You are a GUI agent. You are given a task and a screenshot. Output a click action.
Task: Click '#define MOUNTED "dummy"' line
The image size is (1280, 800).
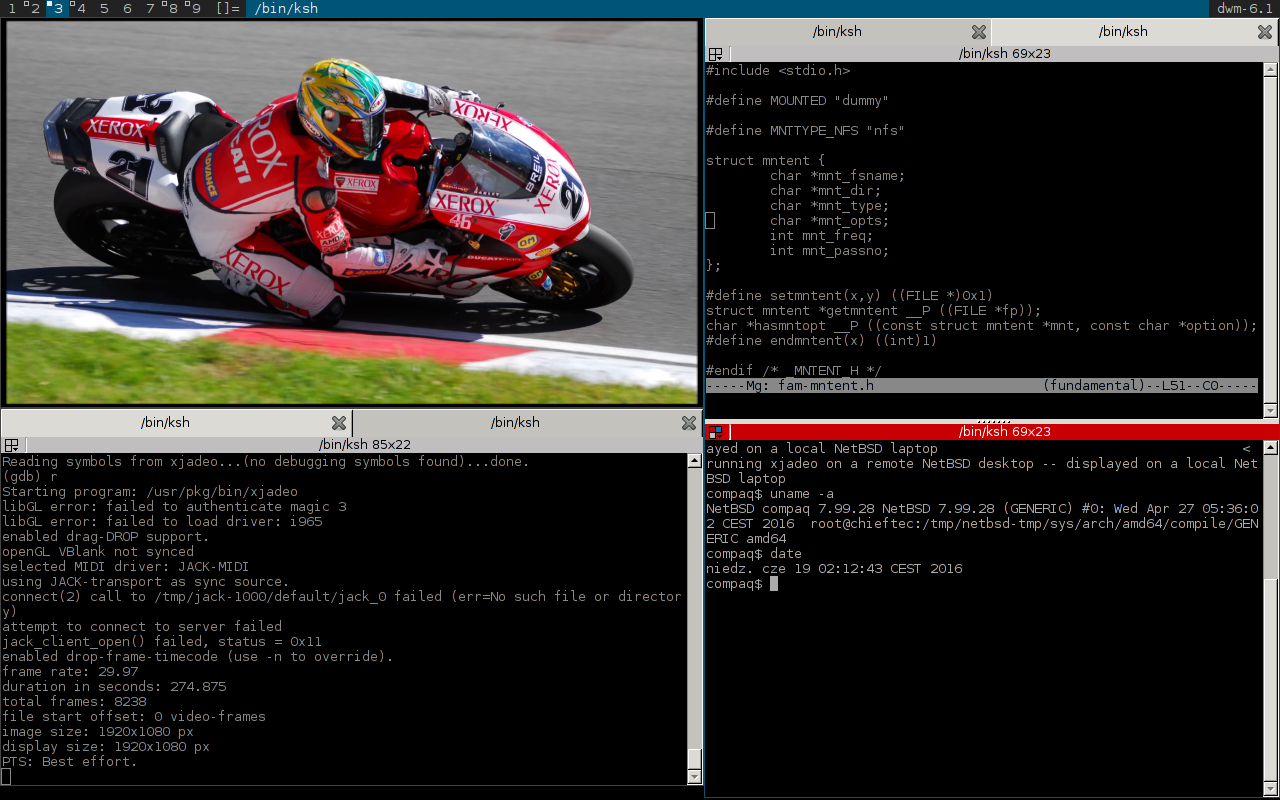pos(797,100)
